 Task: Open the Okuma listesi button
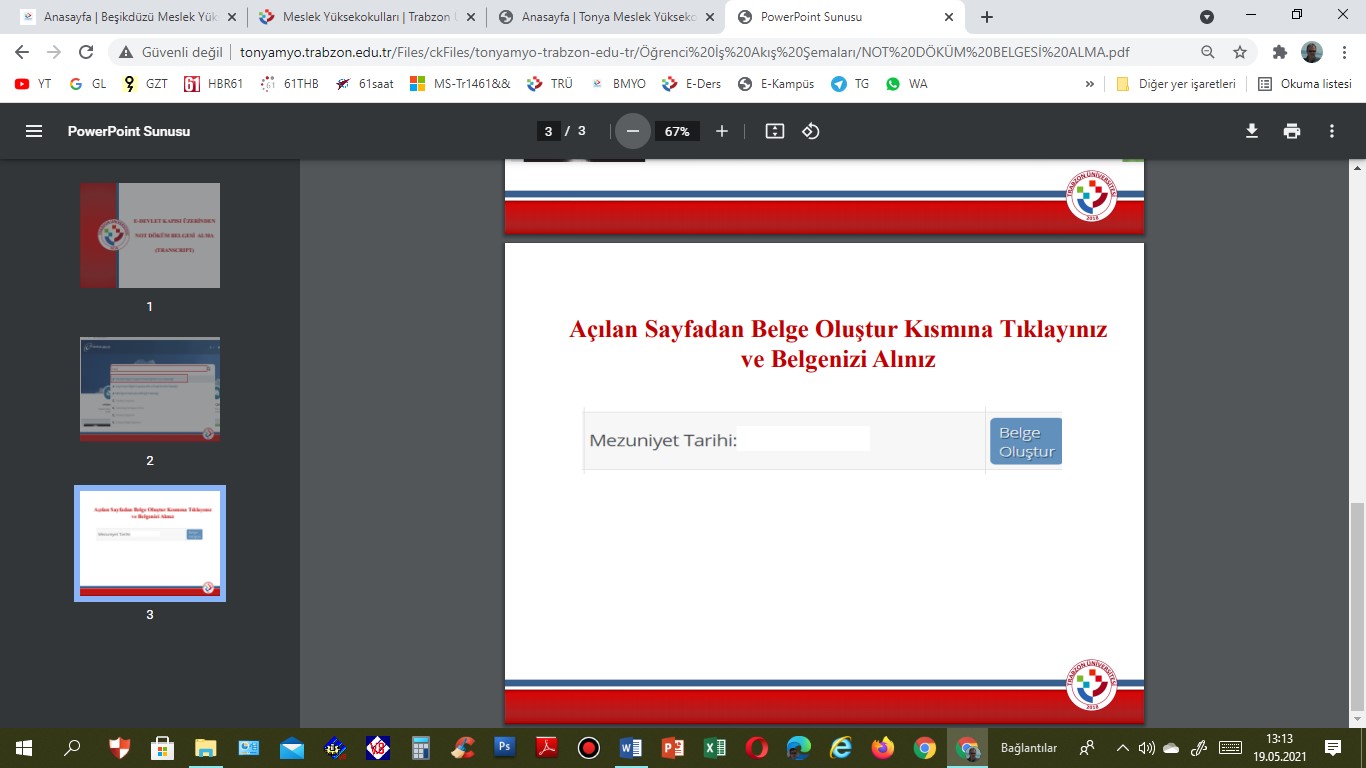[1305, 84]
